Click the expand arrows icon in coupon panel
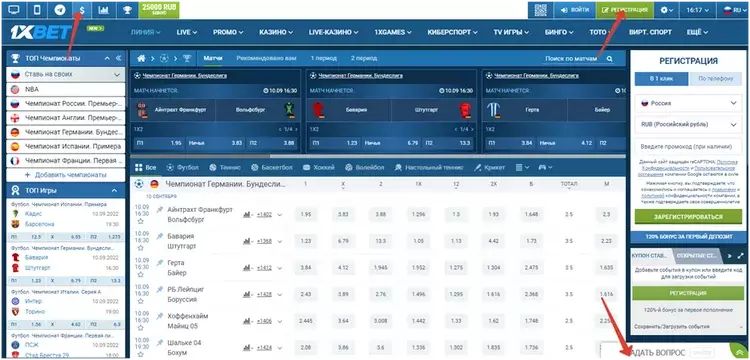The image size is (750, 360). [741, 256]
